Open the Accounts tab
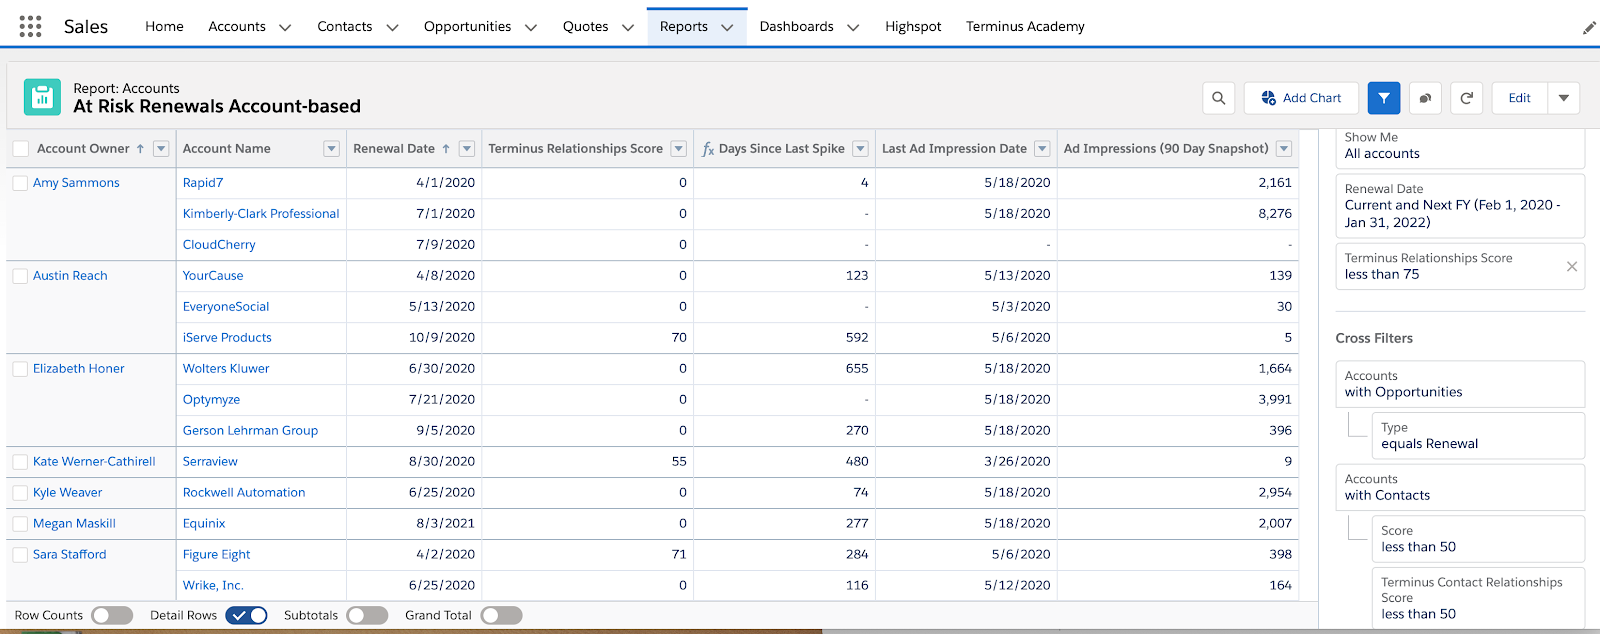This screenshot has height=634, width=1600. (x=237, y=27)
